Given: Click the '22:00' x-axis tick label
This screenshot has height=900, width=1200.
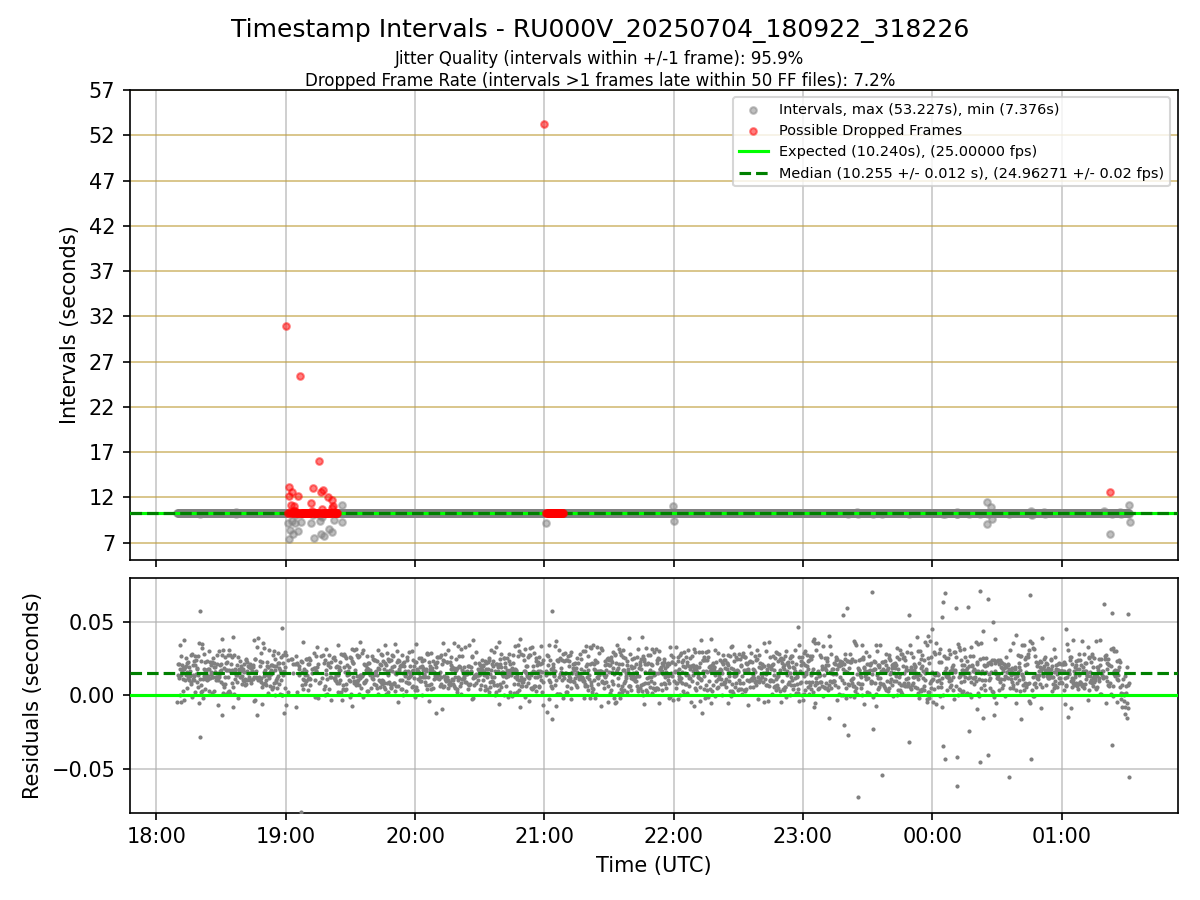Looking at the screenshot, I should pos(674,834).
